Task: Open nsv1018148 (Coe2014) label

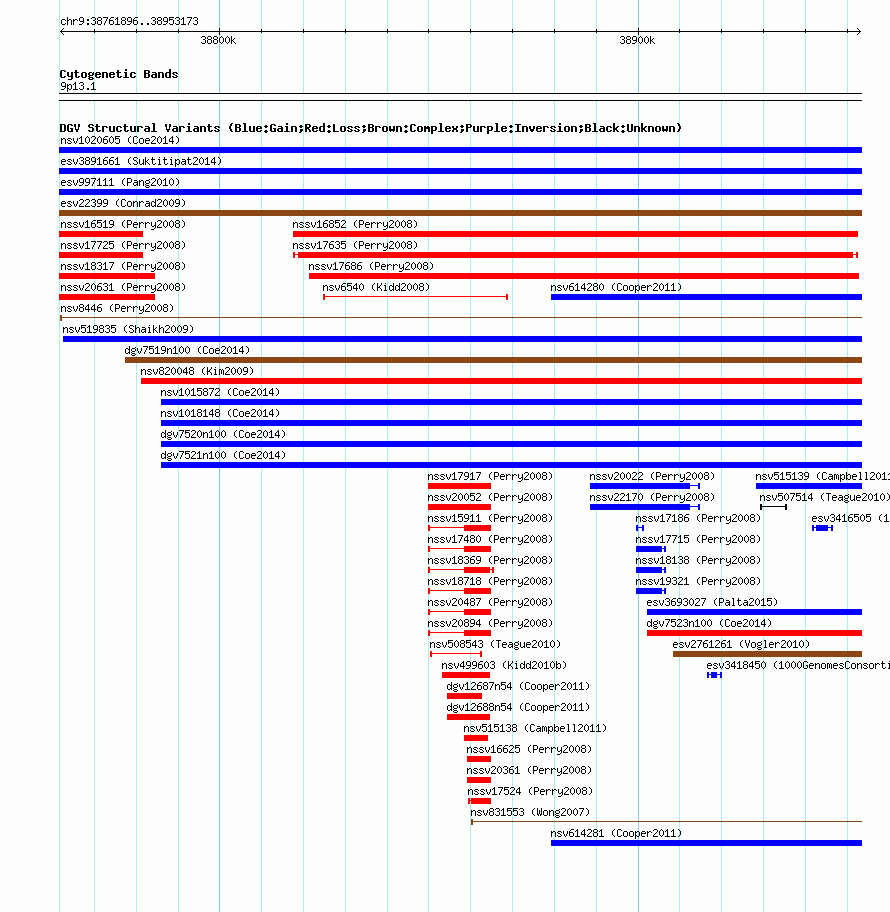Action: tap(220, 412)
